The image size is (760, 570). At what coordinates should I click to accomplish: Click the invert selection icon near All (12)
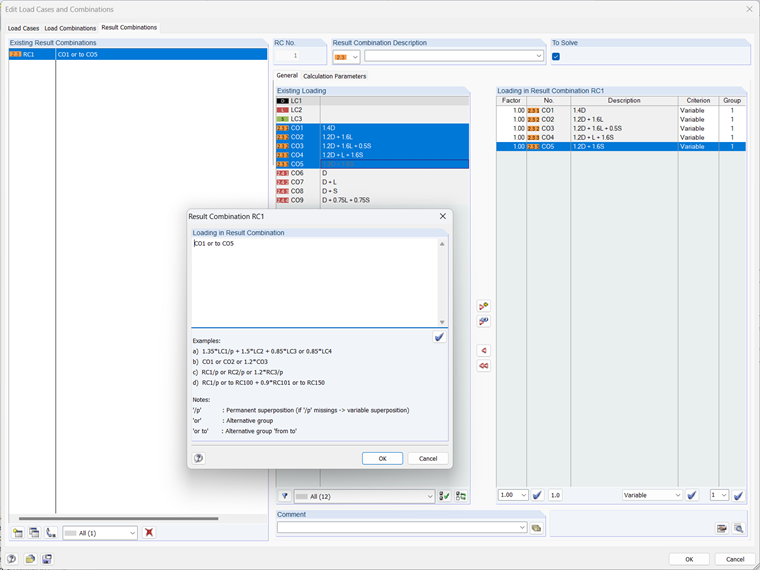[460, 496]
